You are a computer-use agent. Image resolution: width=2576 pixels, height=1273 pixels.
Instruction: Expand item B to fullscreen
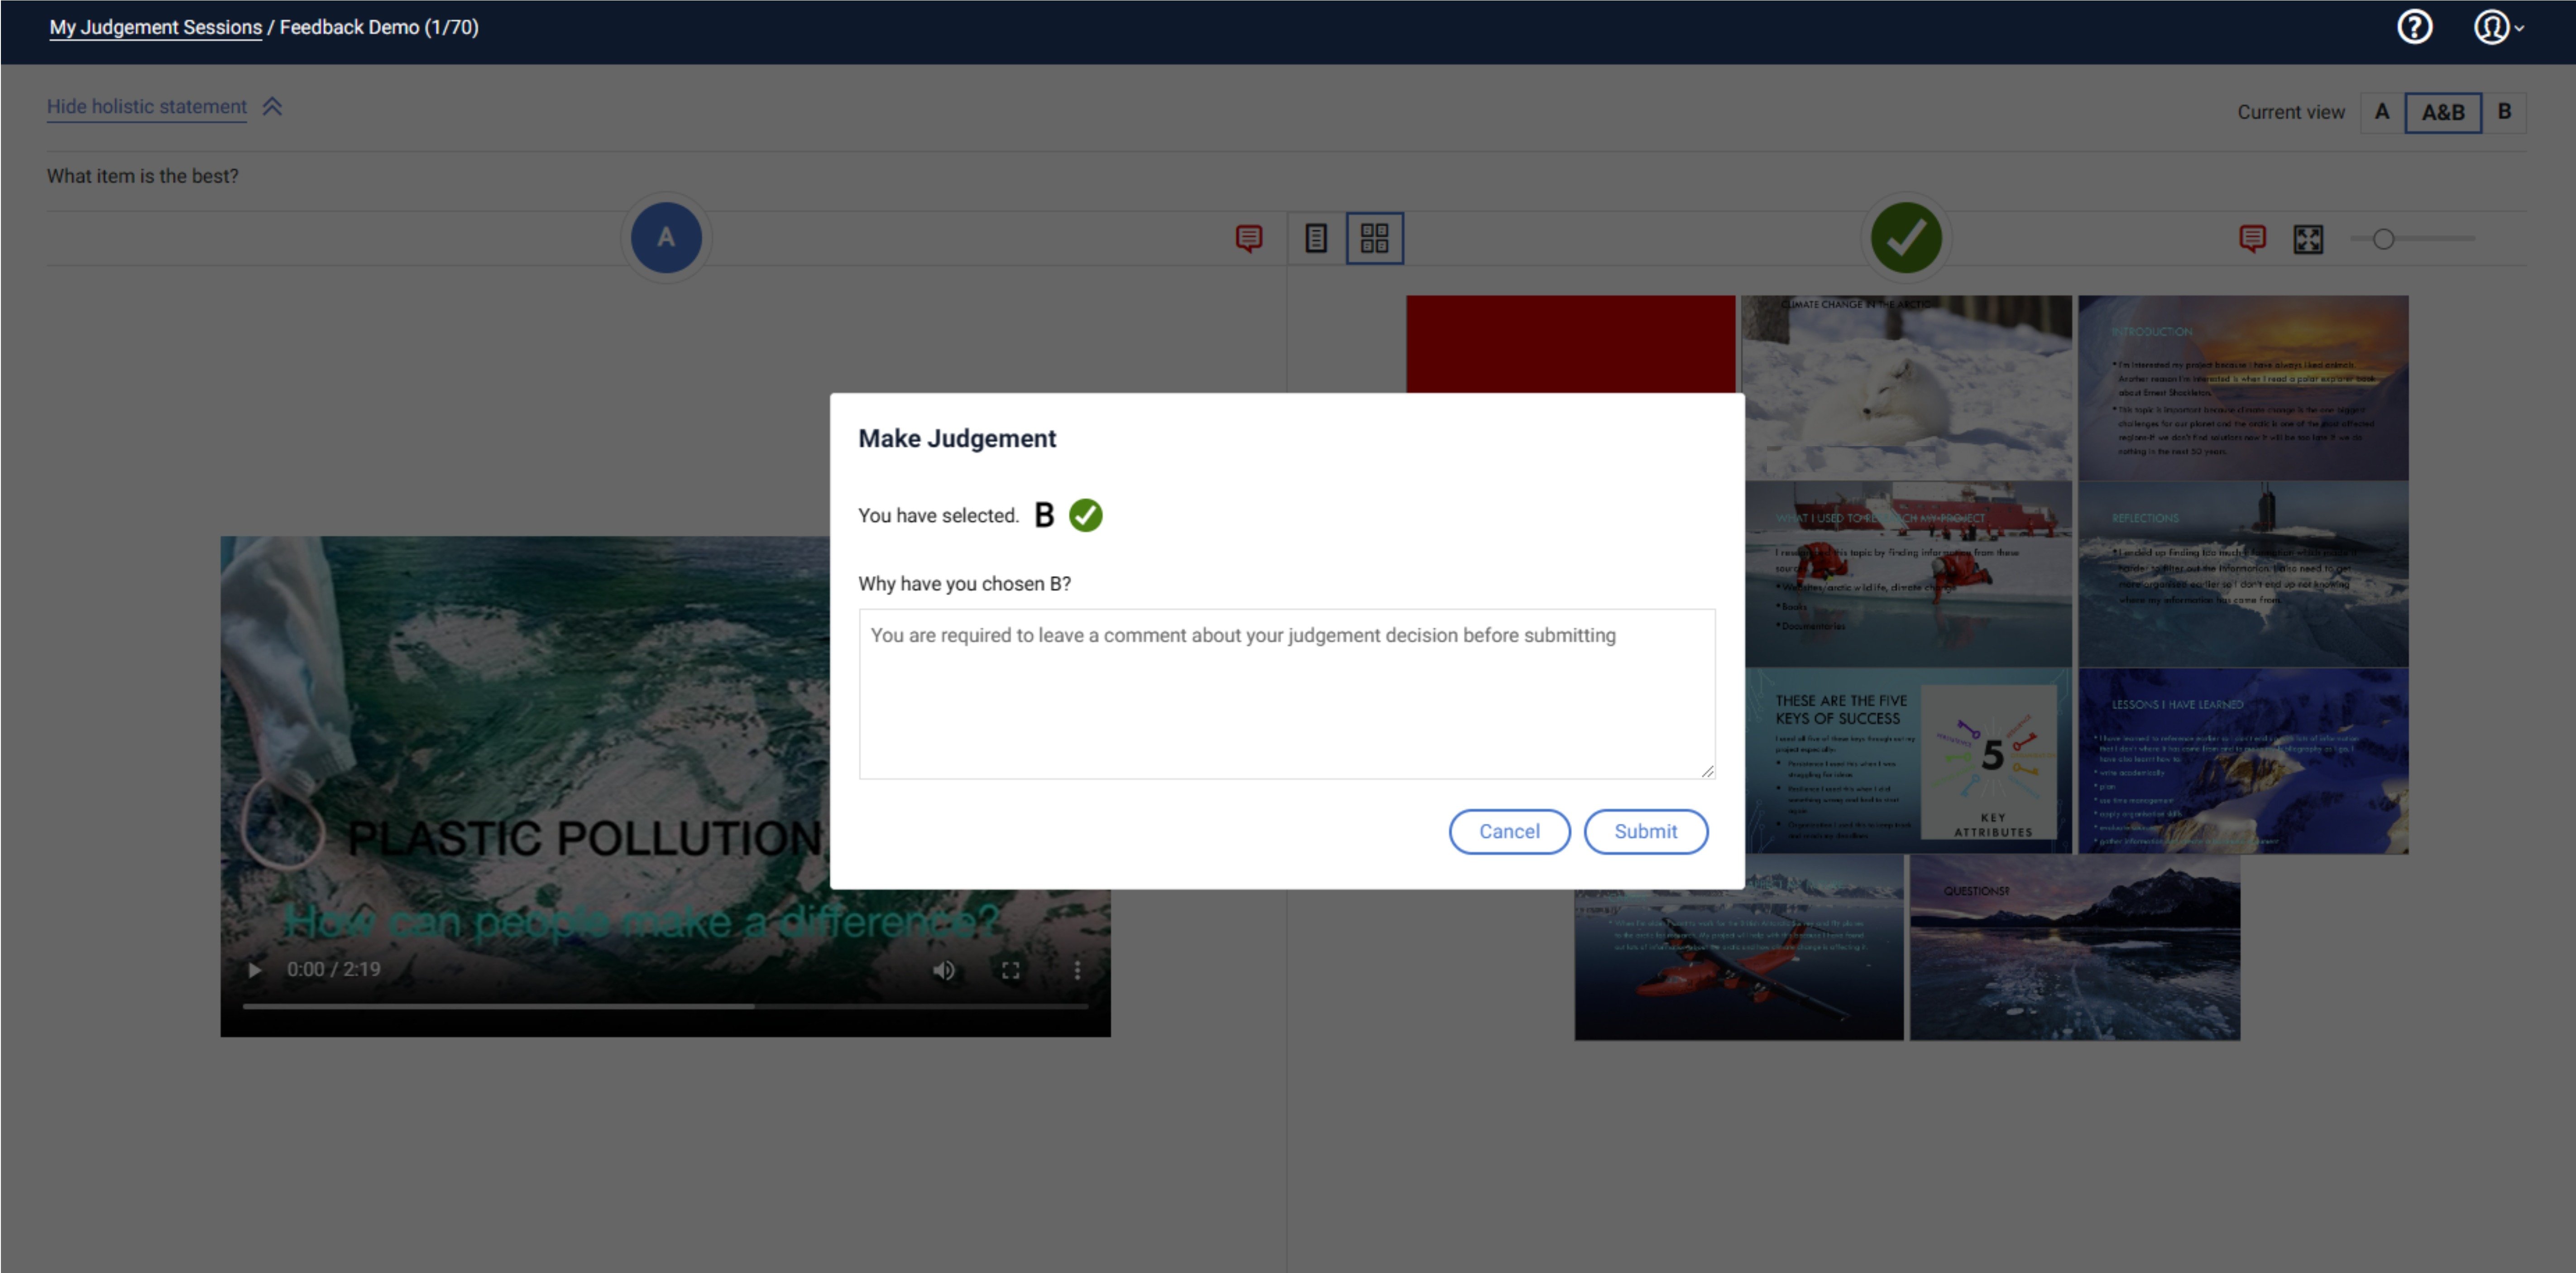[x=2308, y=239]
